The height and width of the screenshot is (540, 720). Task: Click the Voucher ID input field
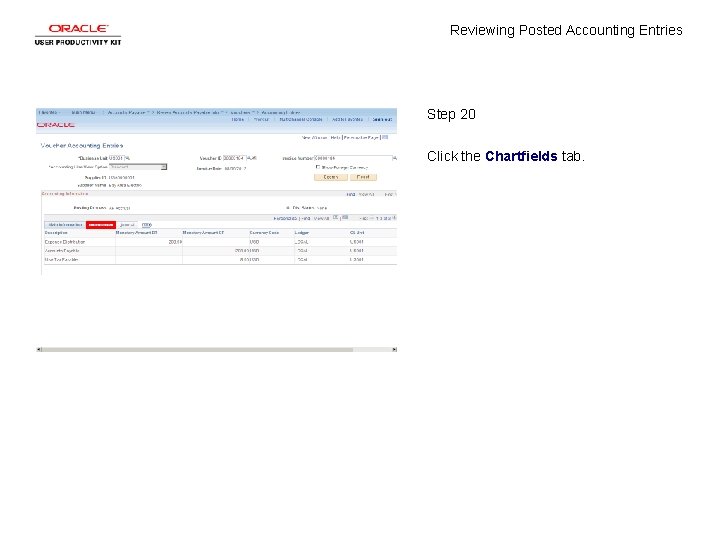pos(235,158)
